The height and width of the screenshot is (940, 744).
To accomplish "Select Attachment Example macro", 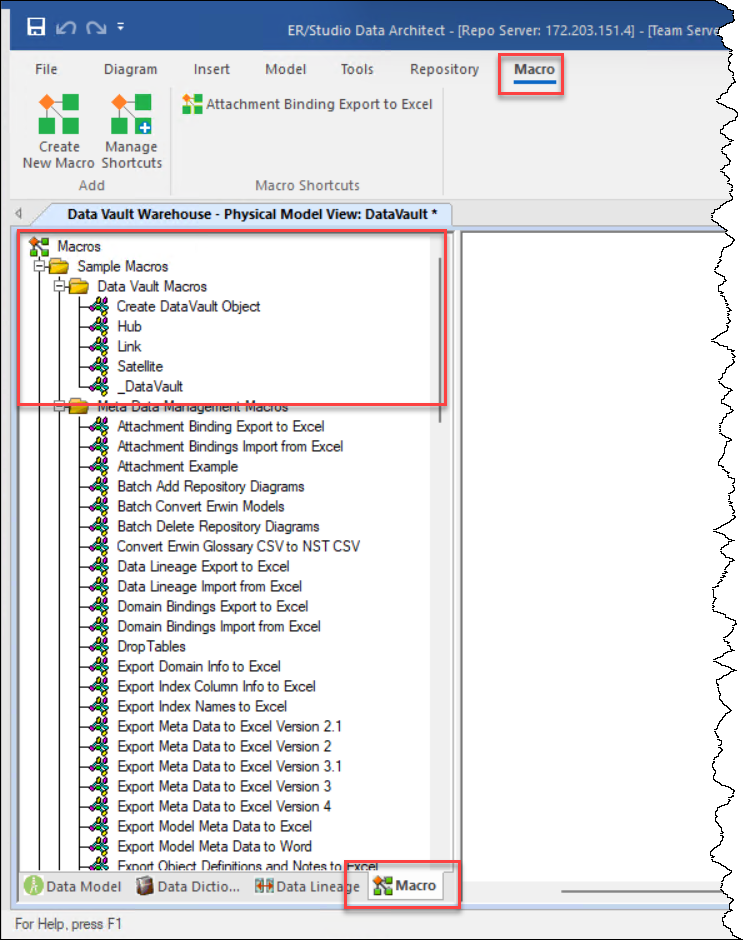I will click(177, 466).
